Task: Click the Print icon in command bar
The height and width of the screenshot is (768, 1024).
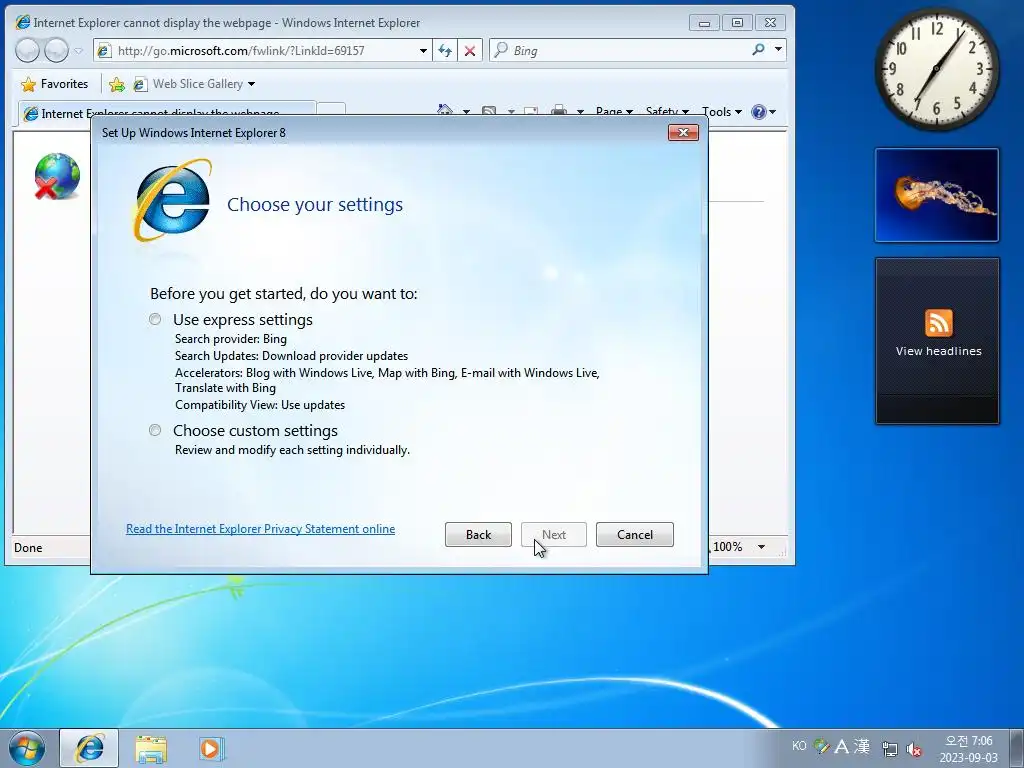Action: pyautogui.click(x=559, y=111)
